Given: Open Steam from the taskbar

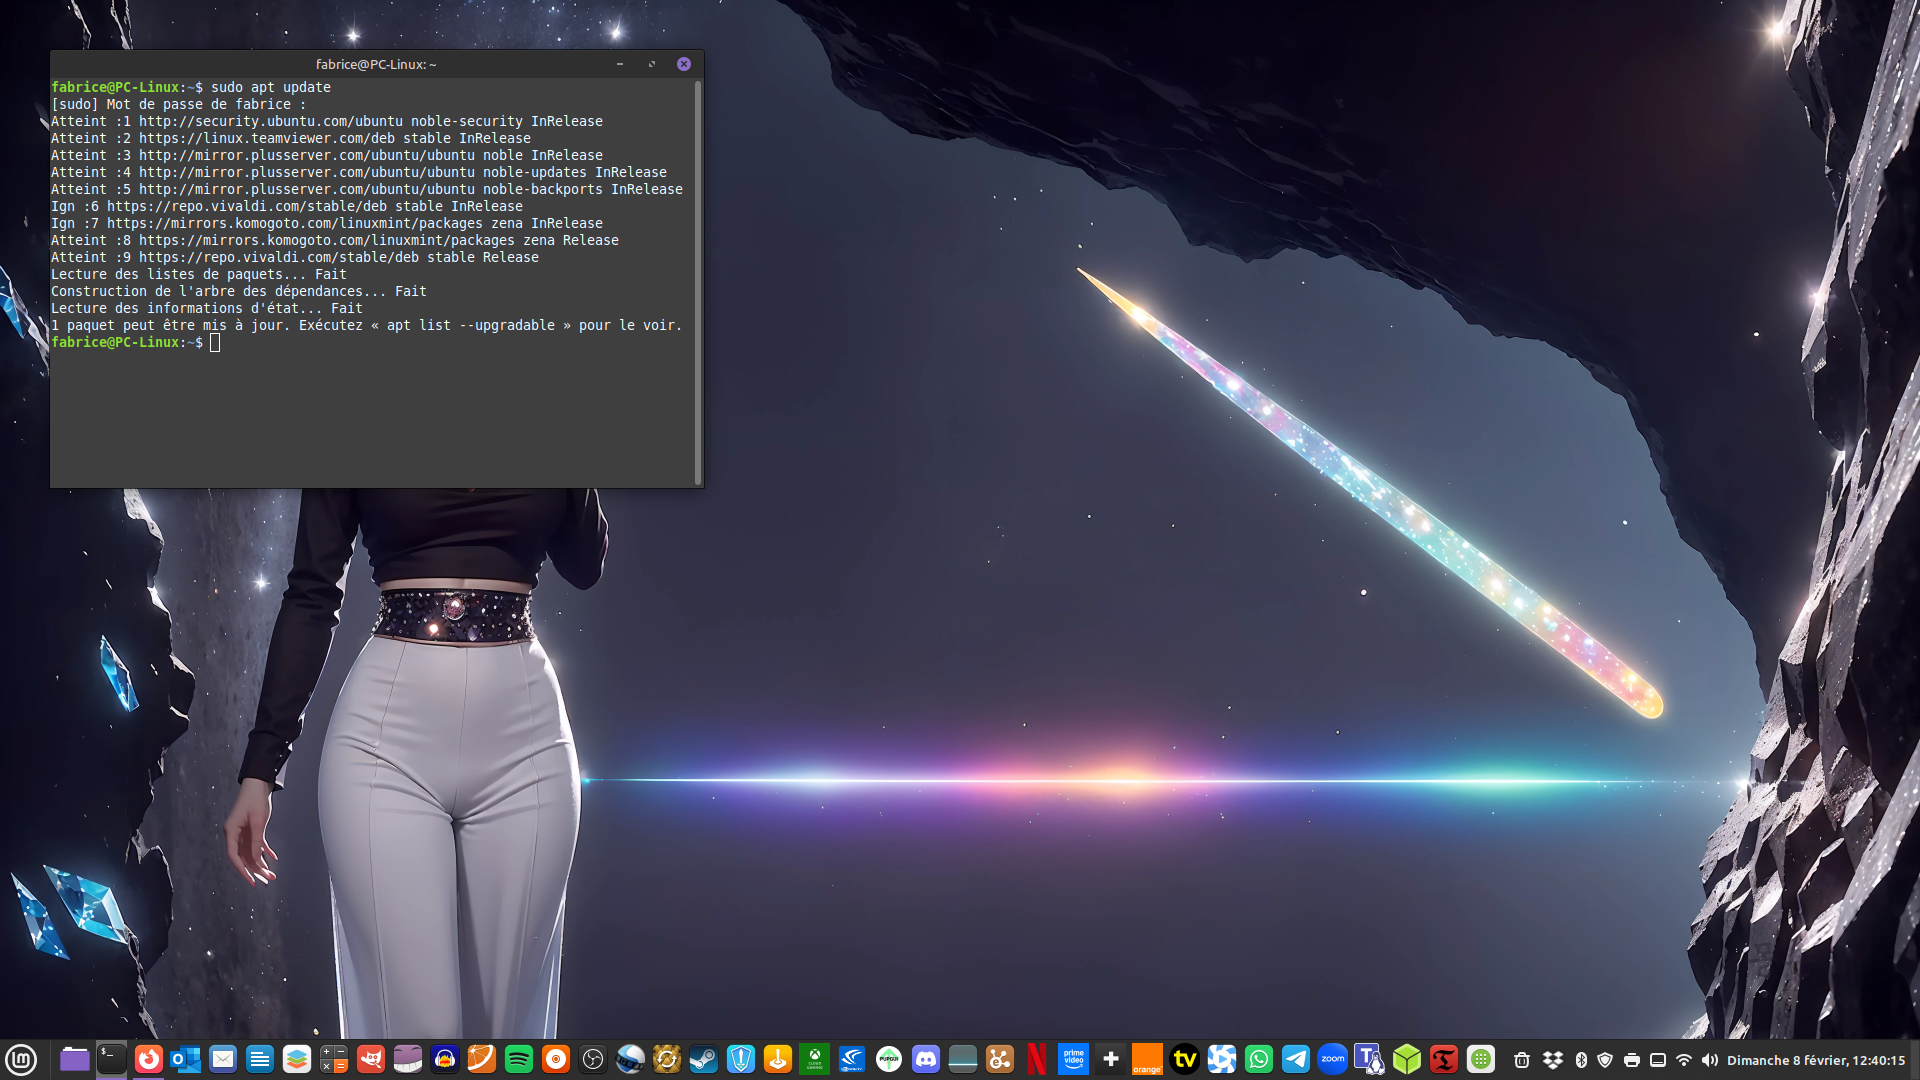Looking at the screenshot, I should pyautogui.click(x=703, y=1059).
